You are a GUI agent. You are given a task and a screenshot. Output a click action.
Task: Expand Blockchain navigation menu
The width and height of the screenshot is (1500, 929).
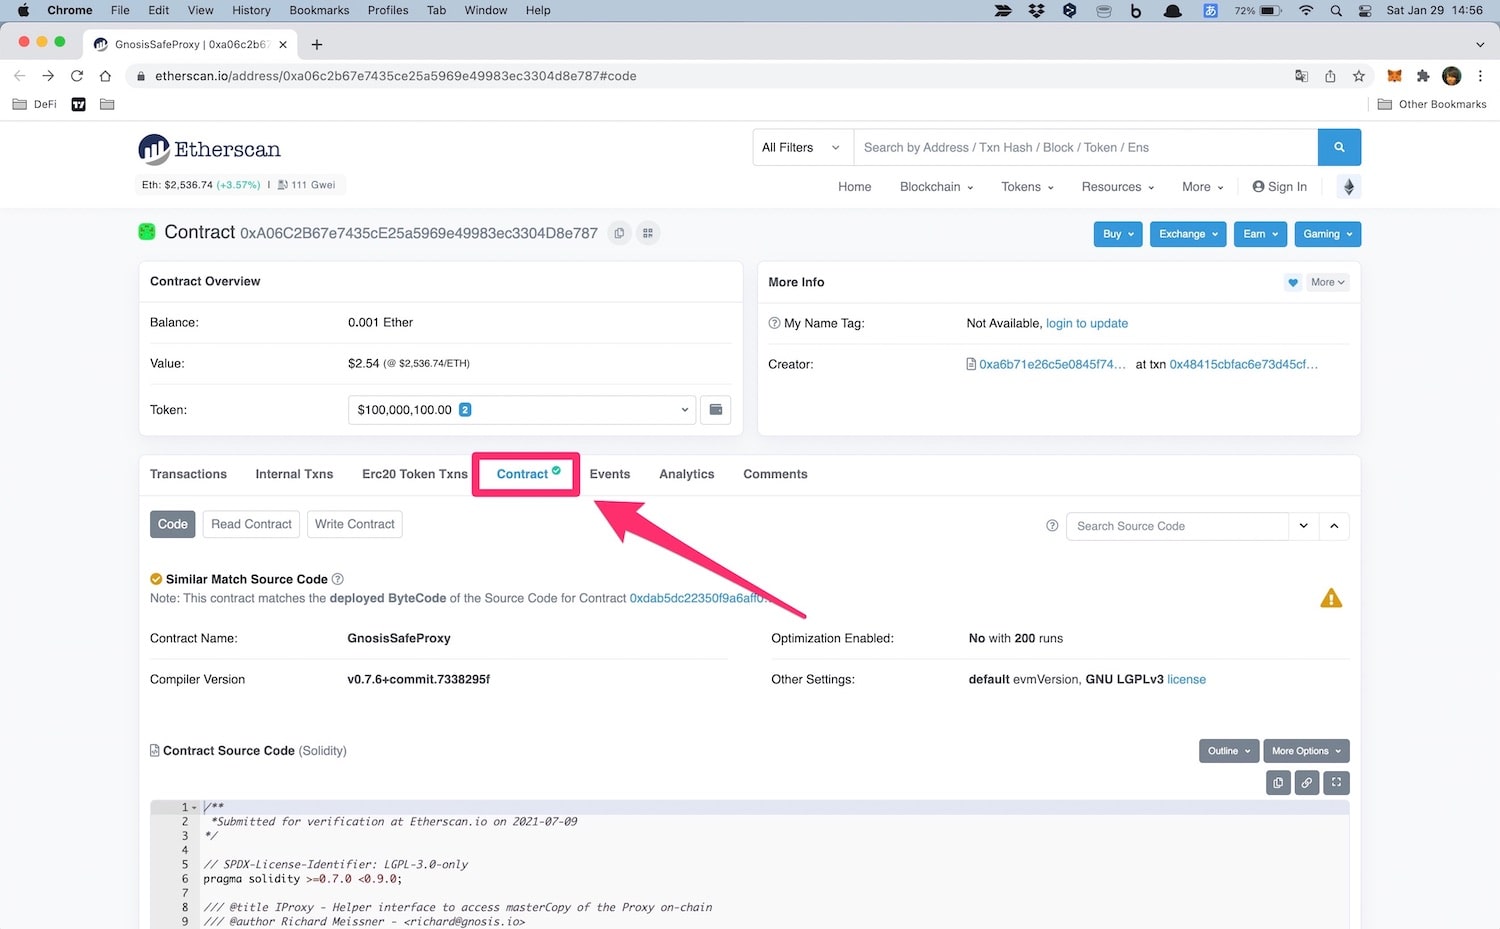pos(936,187)
